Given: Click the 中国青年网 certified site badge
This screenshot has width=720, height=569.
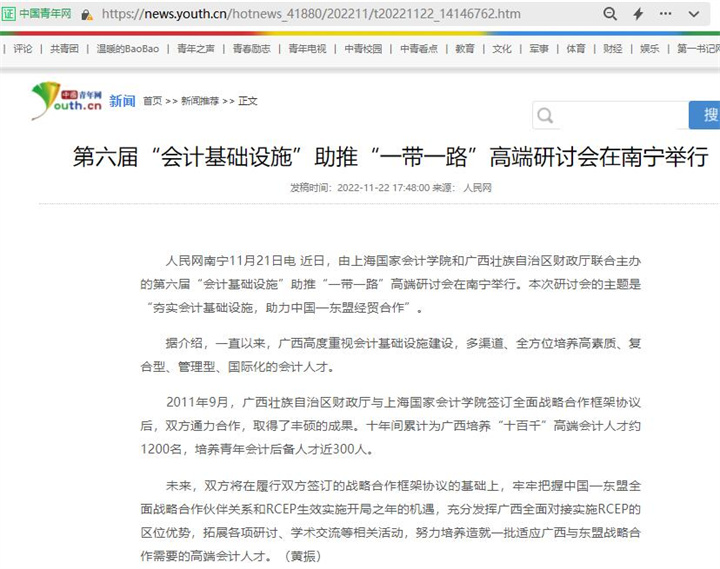Looking at the screenshot, I should pos(38,15).
